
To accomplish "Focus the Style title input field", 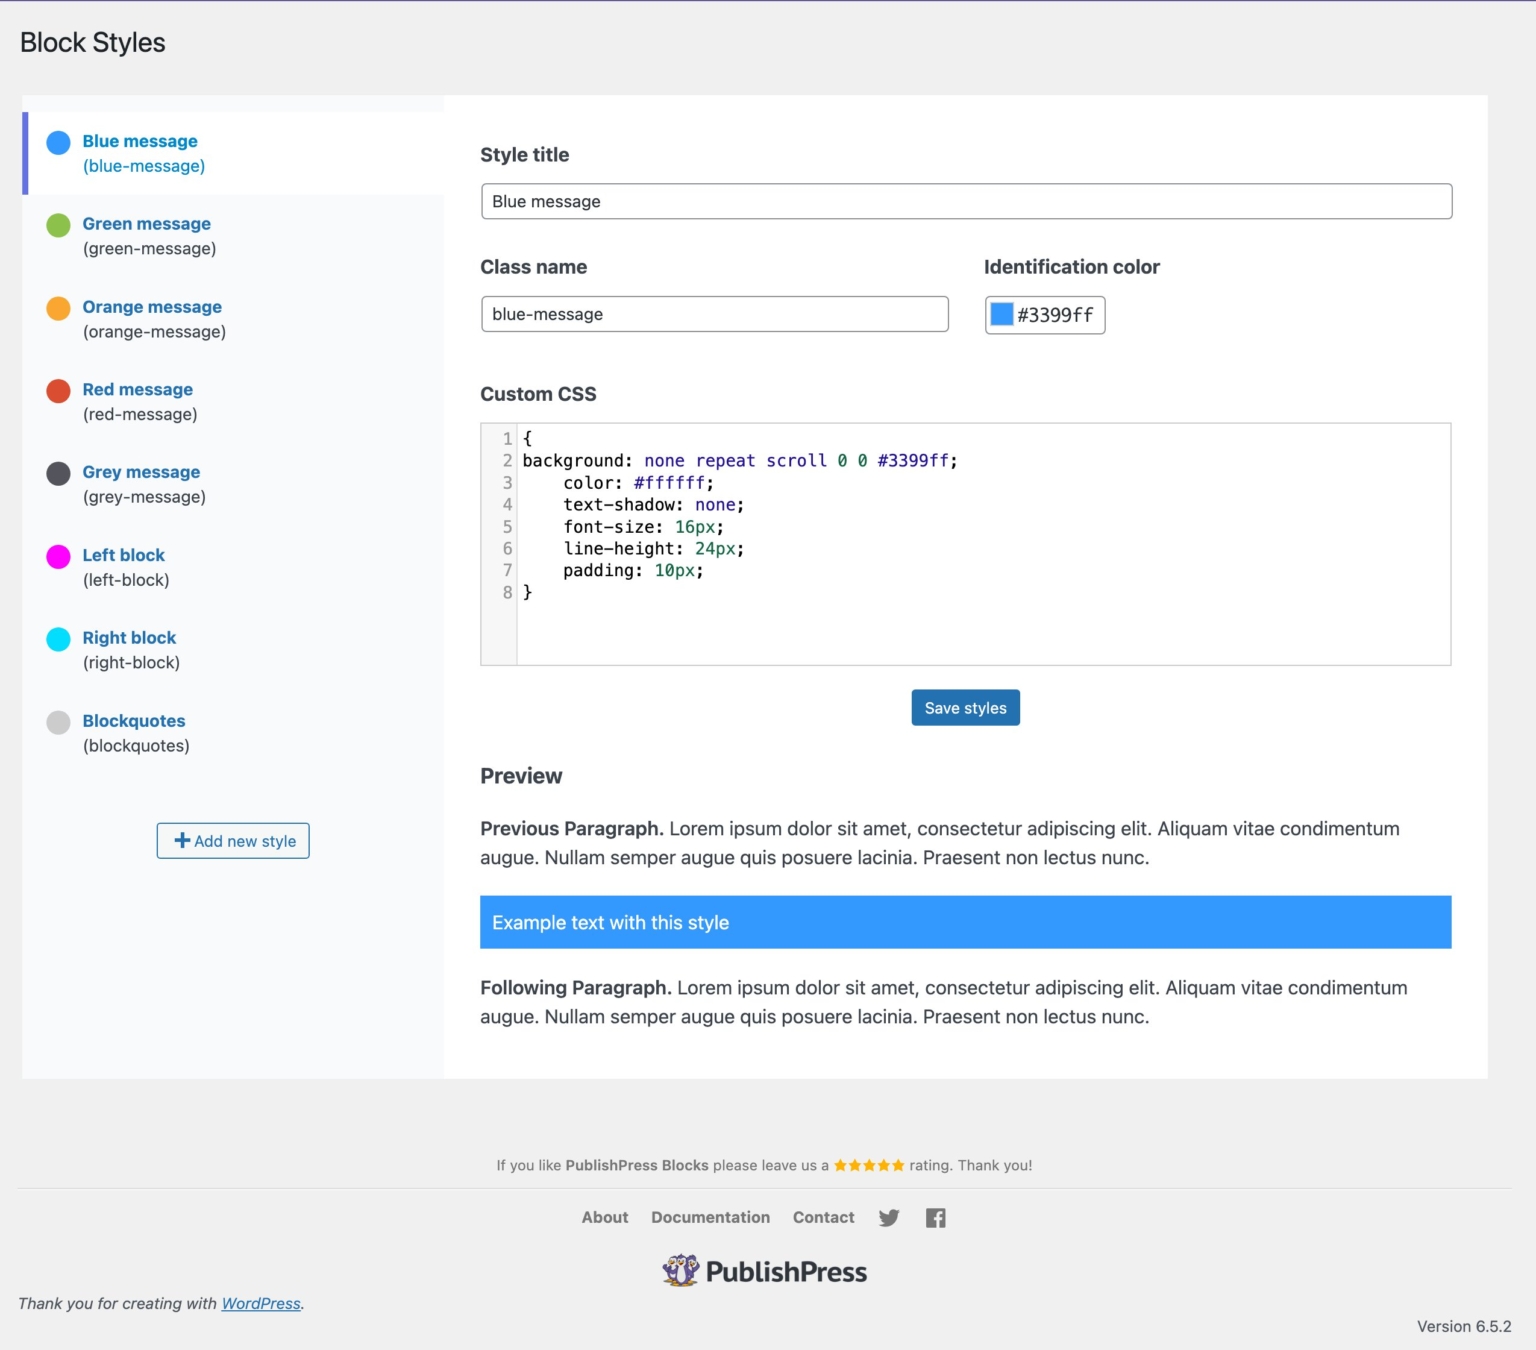I will coord(966,201).
